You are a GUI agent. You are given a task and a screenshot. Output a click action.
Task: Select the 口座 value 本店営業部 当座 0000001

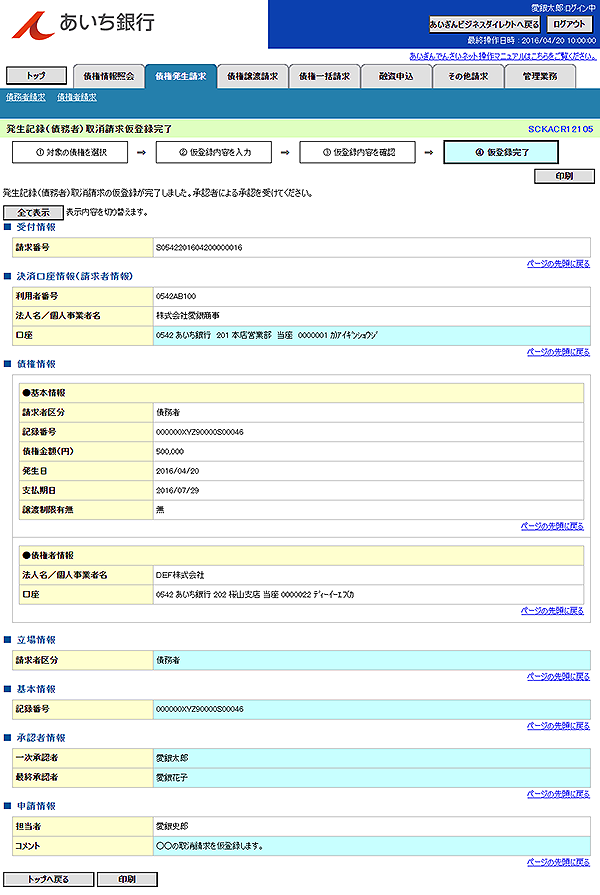(267, 336)
